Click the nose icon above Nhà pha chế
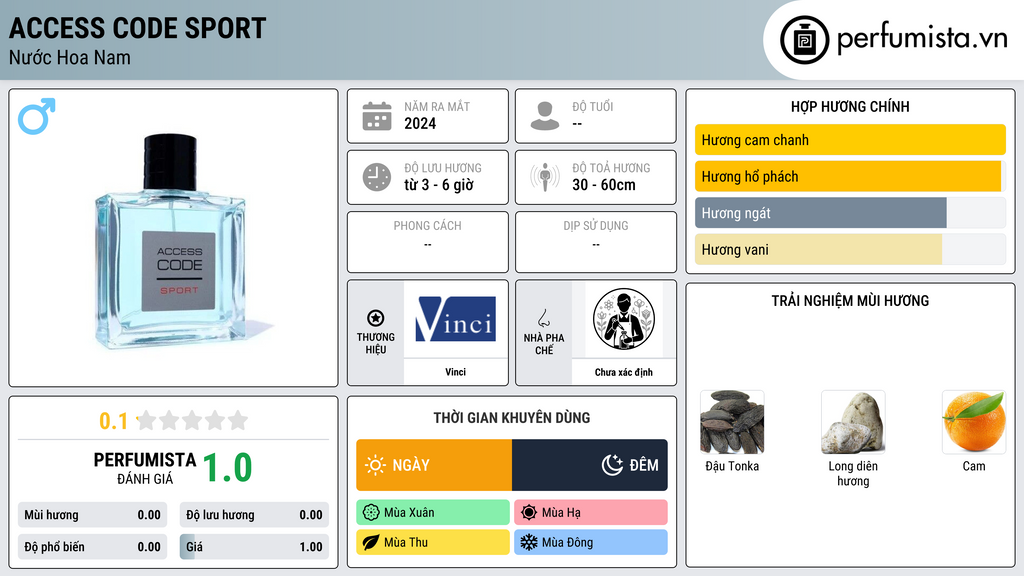This screenshot has height=576, width=1024. coord(543,318)
